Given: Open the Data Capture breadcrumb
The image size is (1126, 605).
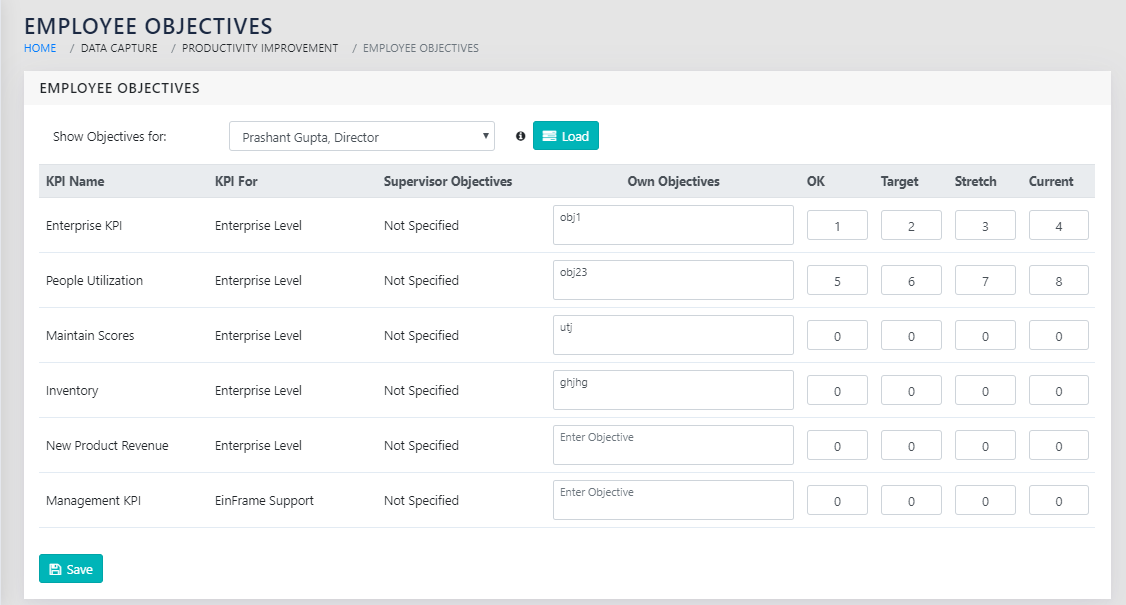Looking at the screenshot, I should coord(119,48).
